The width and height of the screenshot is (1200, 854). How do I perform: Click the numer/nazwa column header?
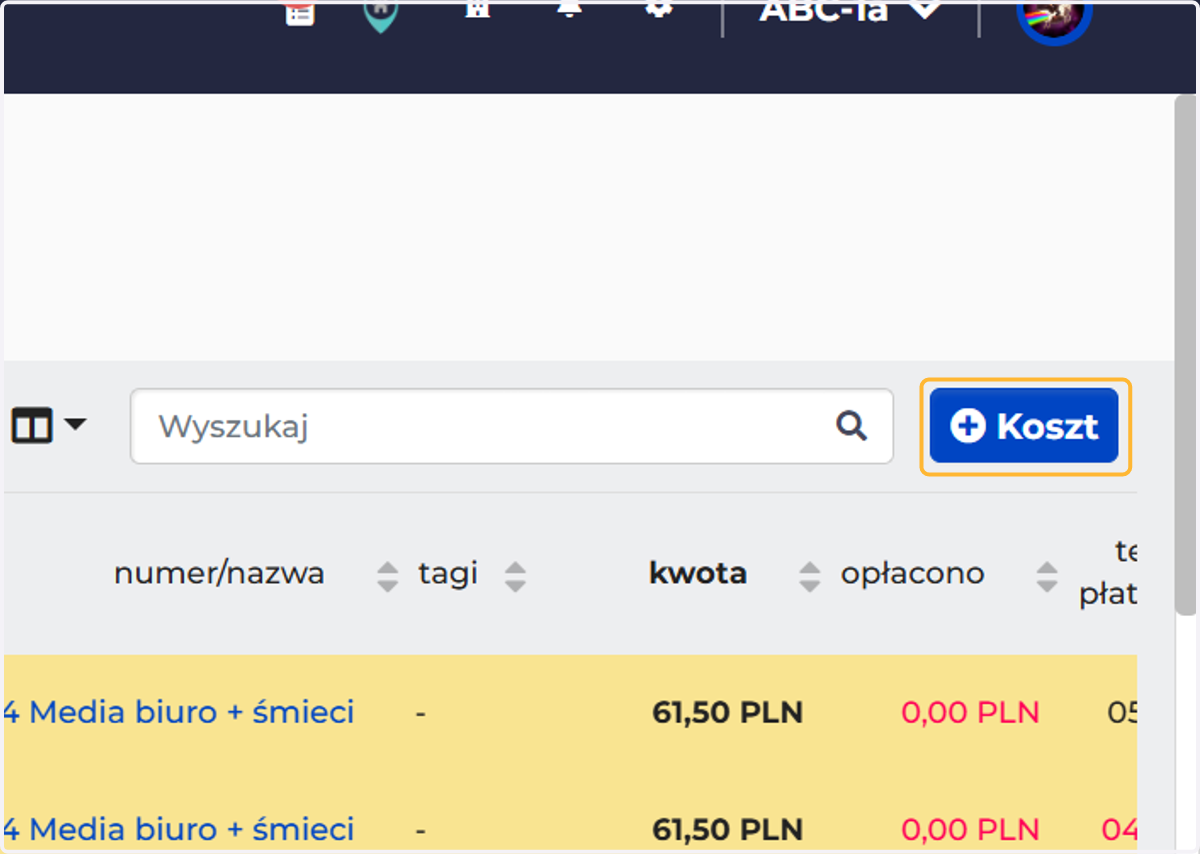click(219, 574)
